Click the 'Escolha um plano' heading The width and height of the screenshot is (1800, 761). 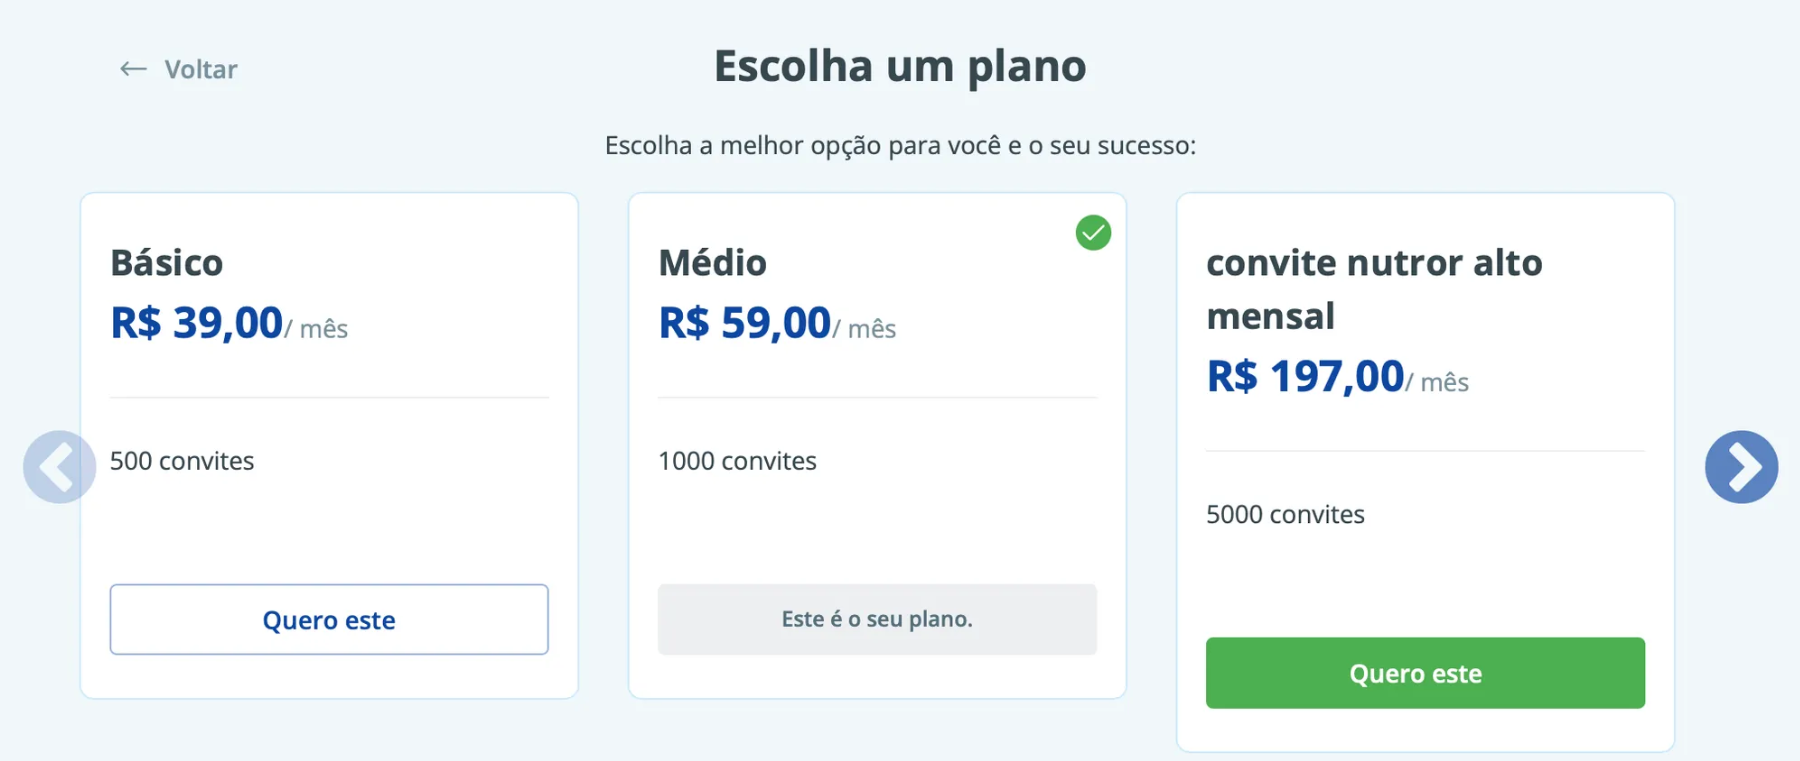click(900, 67)
